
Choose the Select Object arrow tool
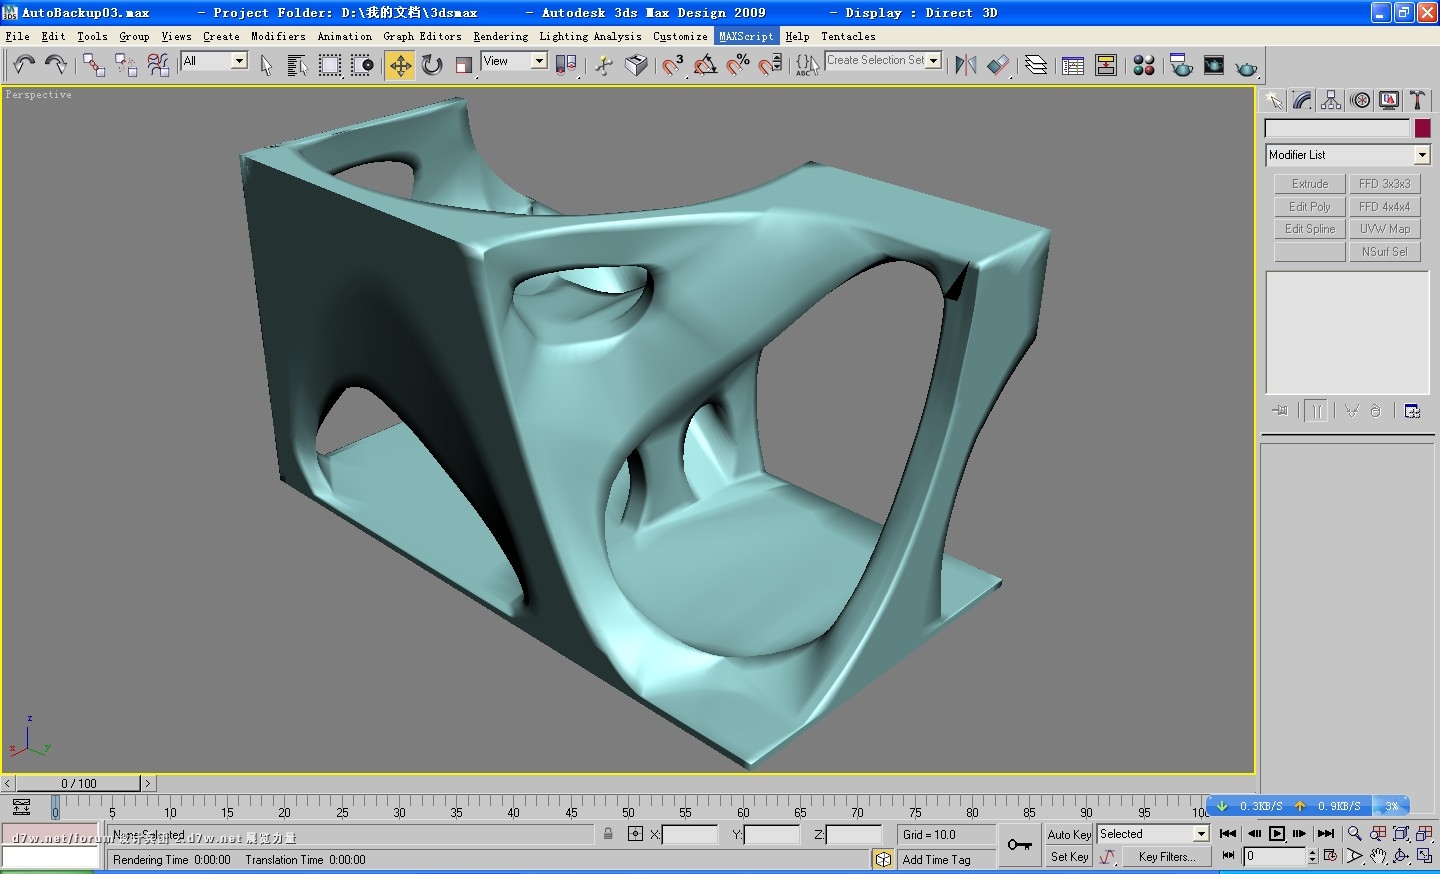(266, 65)
